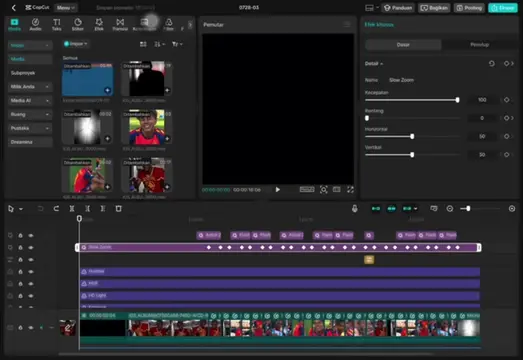Hide the Slow Zoom effect track
523x360 pixels.
coord(31,248)
